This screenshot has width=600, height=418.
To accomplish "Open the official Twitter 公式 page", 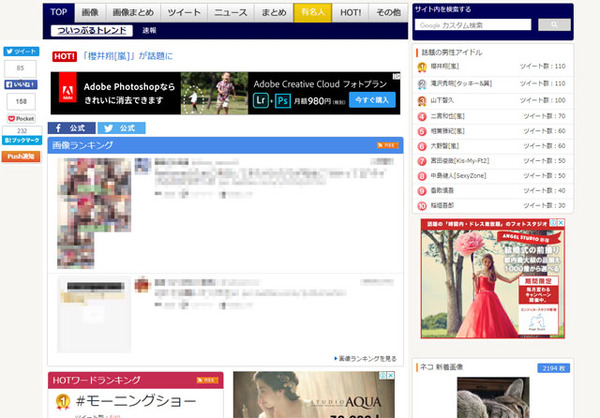I will [120, 128].
